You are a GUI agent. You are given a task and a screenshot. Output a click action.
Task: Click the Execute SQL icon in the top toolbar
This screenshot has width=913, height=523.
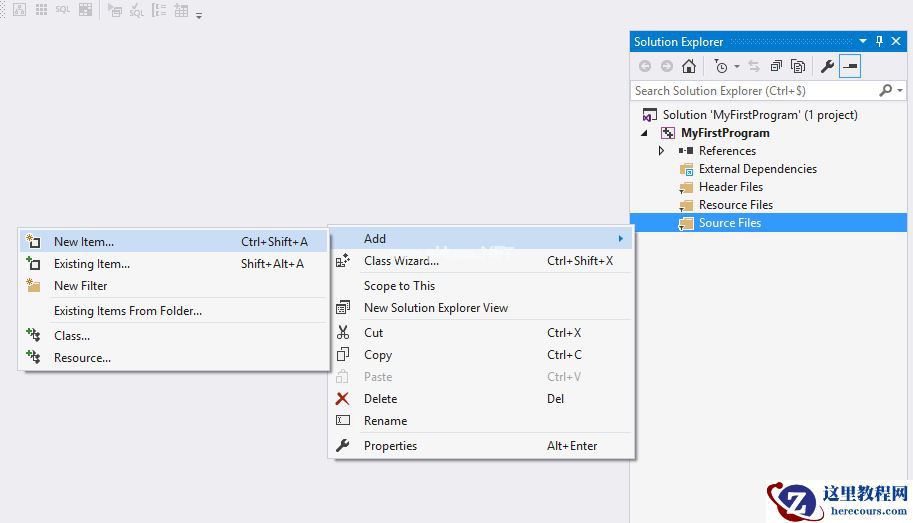pos(115,10)
